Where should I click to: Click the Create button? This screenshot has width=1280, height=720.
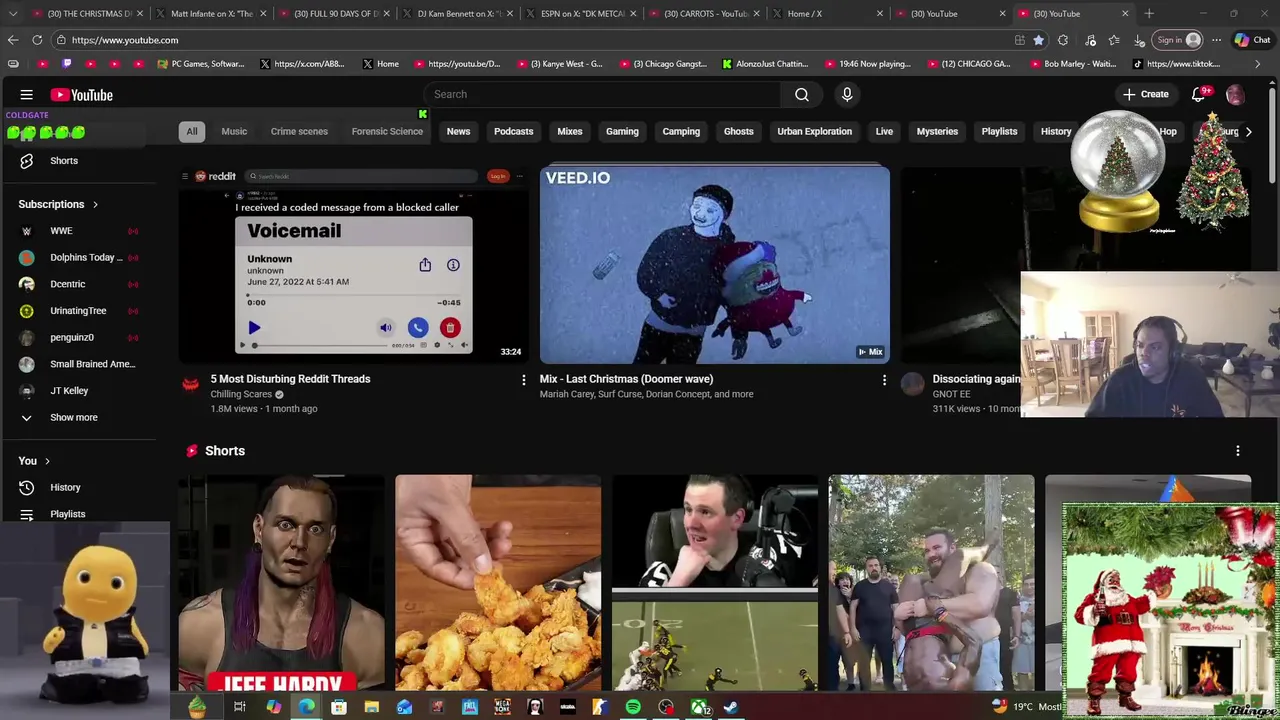pyautogui.click(x=1145, y=94)
